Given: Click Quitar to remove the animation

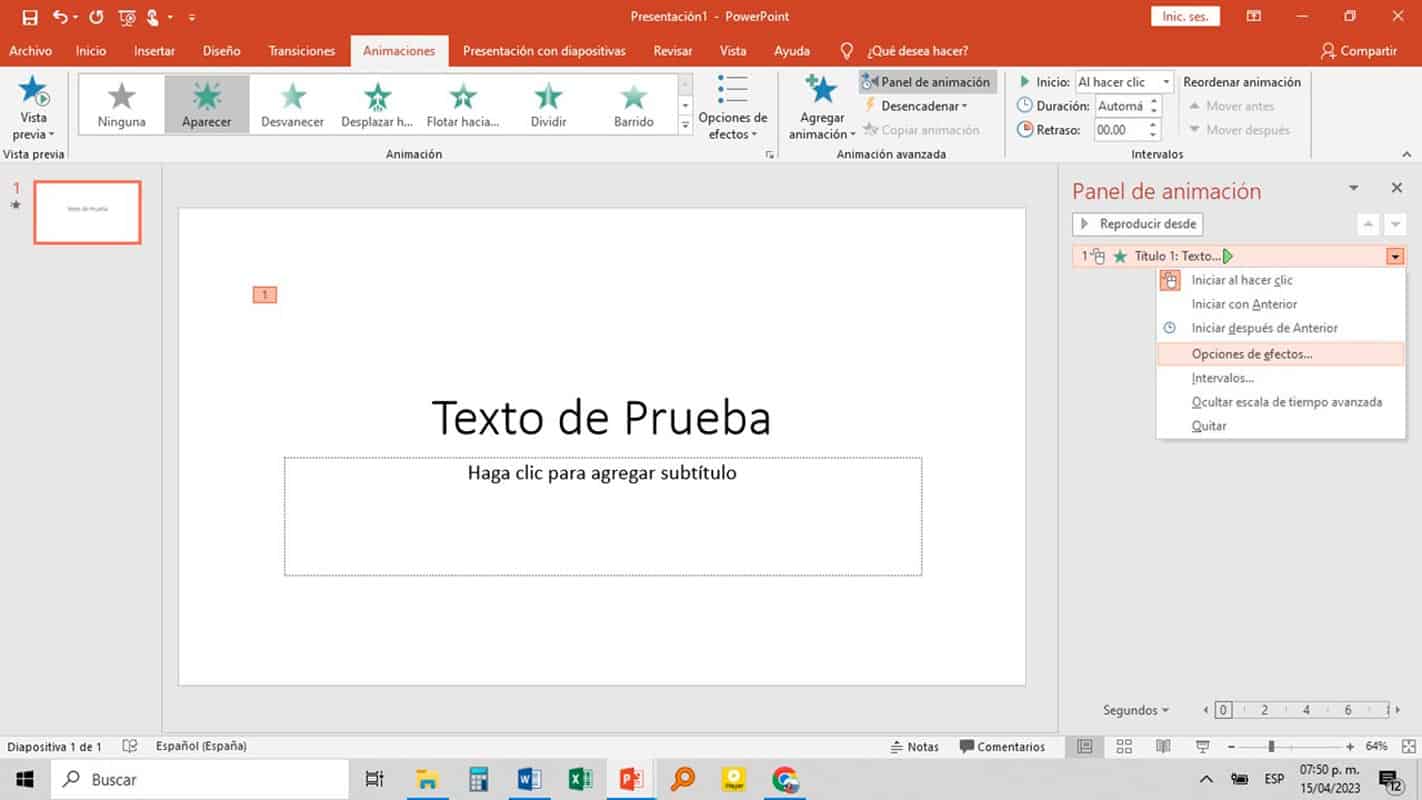Looking at the screenshot, I should tap(1280, 426).
